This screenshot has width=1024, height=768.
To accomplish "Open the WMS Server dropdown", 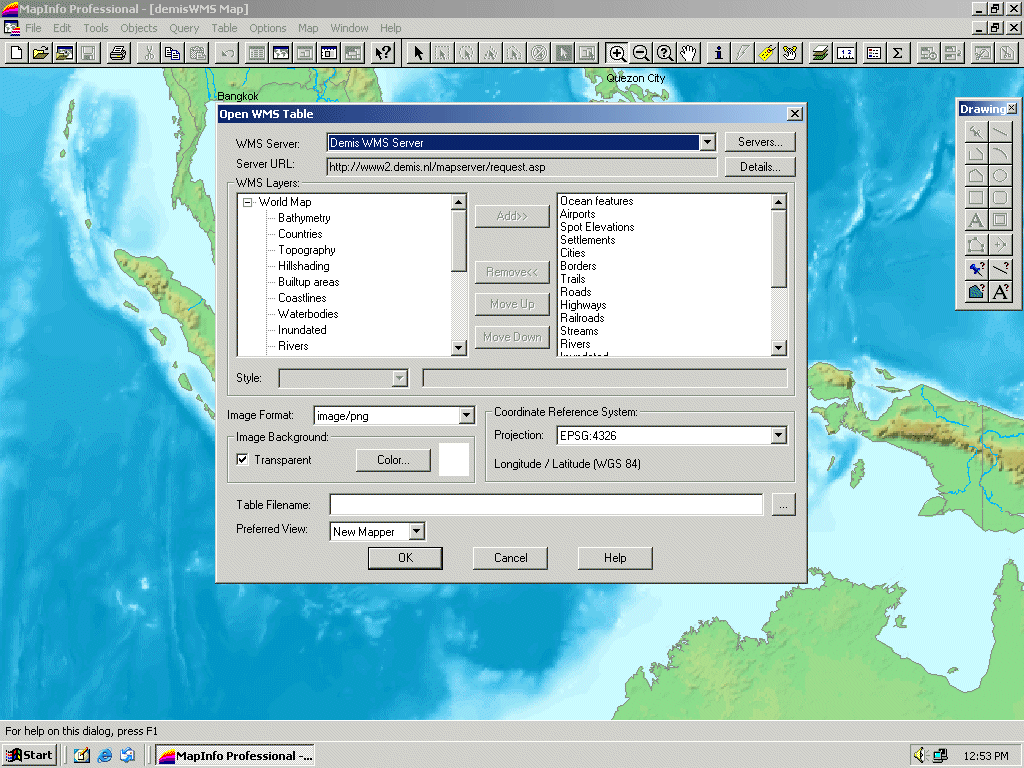I will click(707, 142).
